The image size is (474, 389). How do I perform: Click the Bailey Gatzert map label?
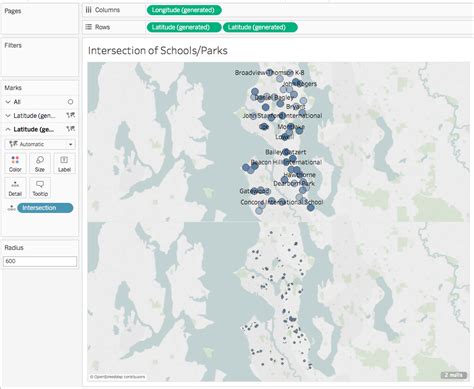[x=286, y=152]
